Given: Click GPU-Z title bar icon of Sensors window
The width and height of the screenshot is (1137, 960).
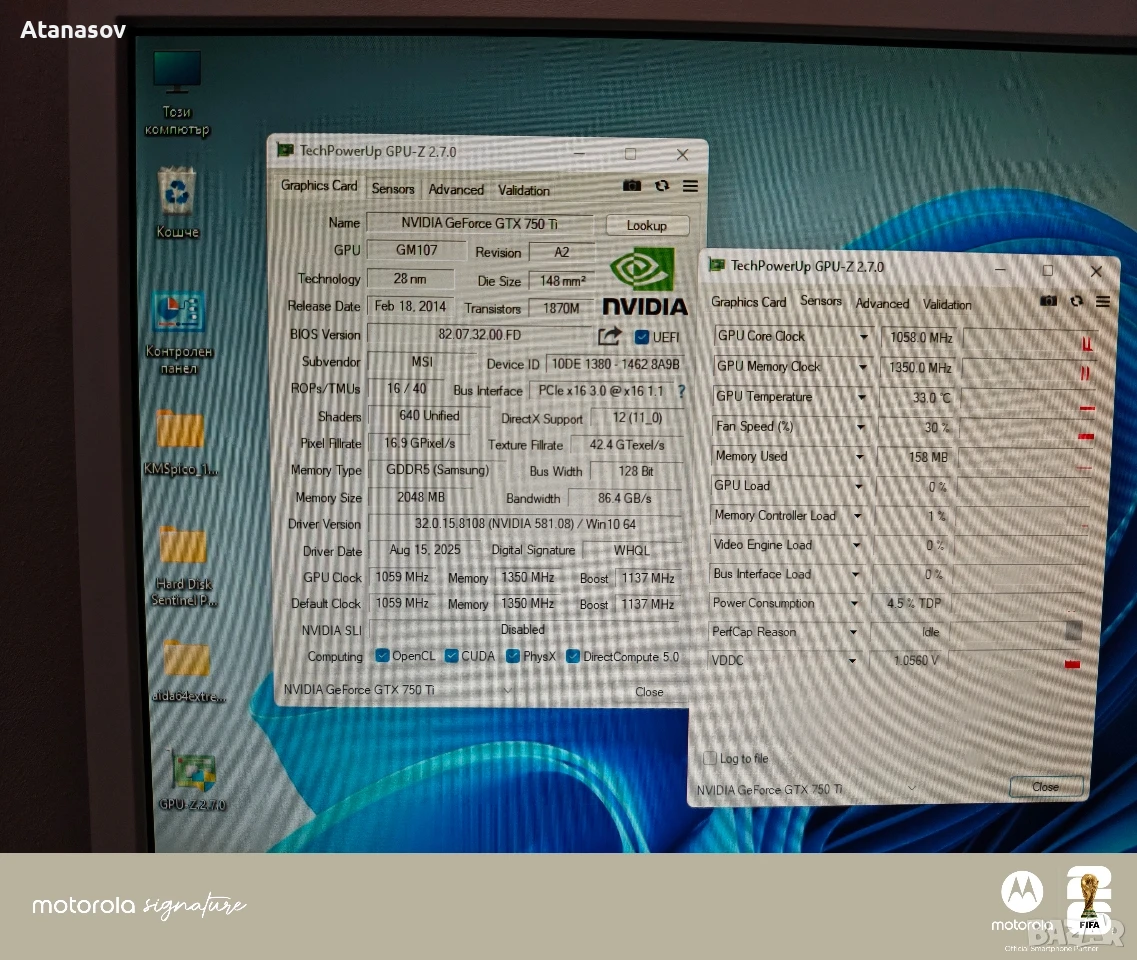Looking at the screenshot, I should 717,265.
